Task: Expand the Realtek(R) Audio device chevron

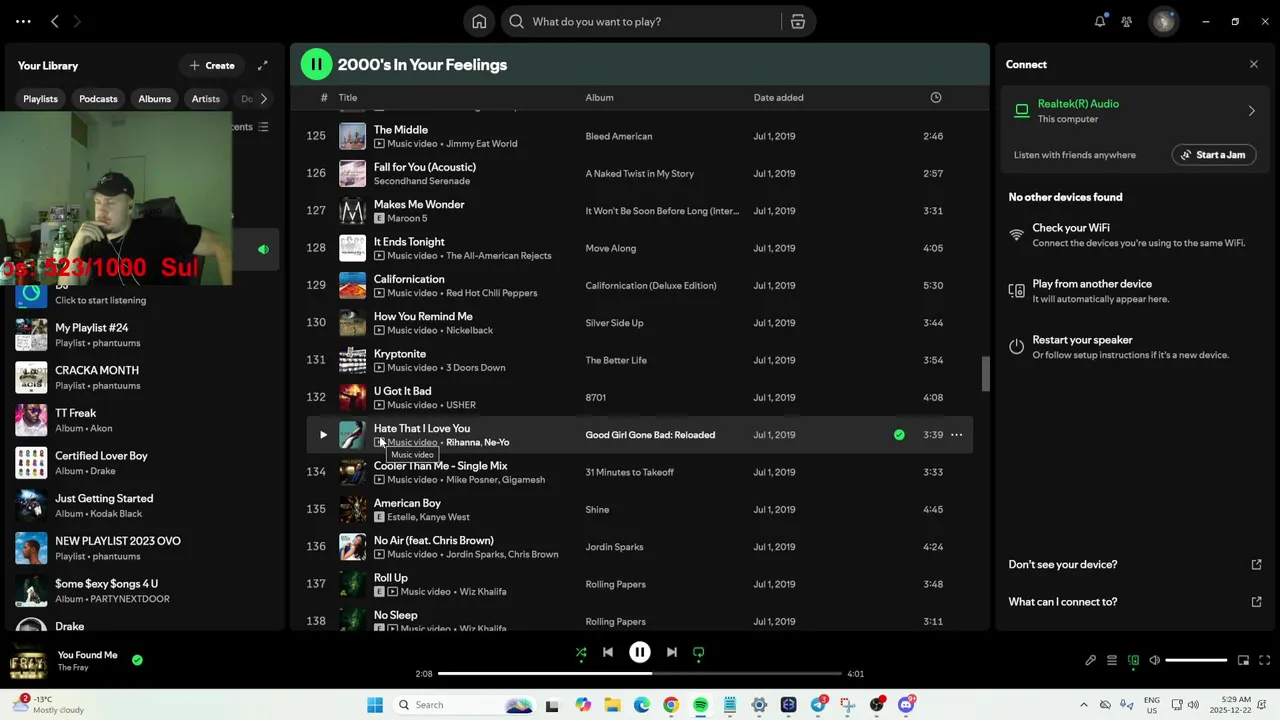Action: pyautogui.click(x=1251, y=111)
